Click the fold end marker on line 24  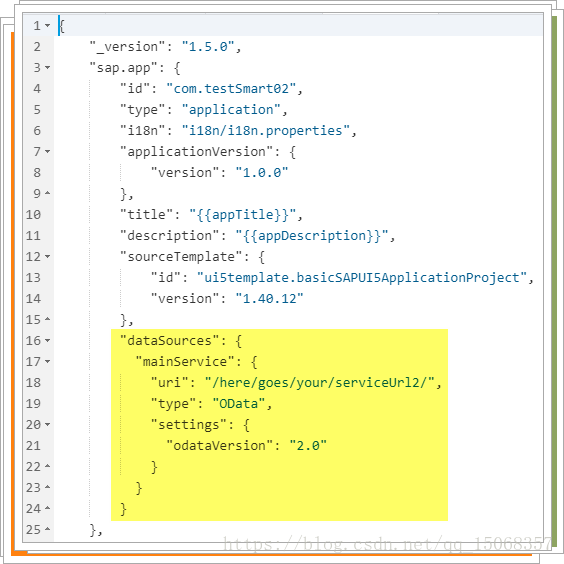point(47,509)
